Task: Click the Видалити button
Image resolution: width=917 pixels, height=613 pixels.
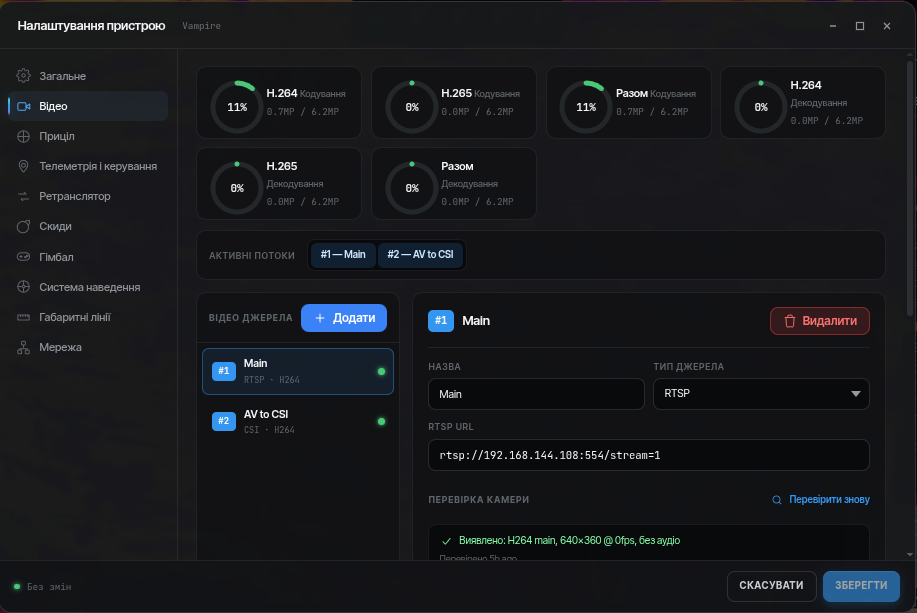Action: coord(820,321)
